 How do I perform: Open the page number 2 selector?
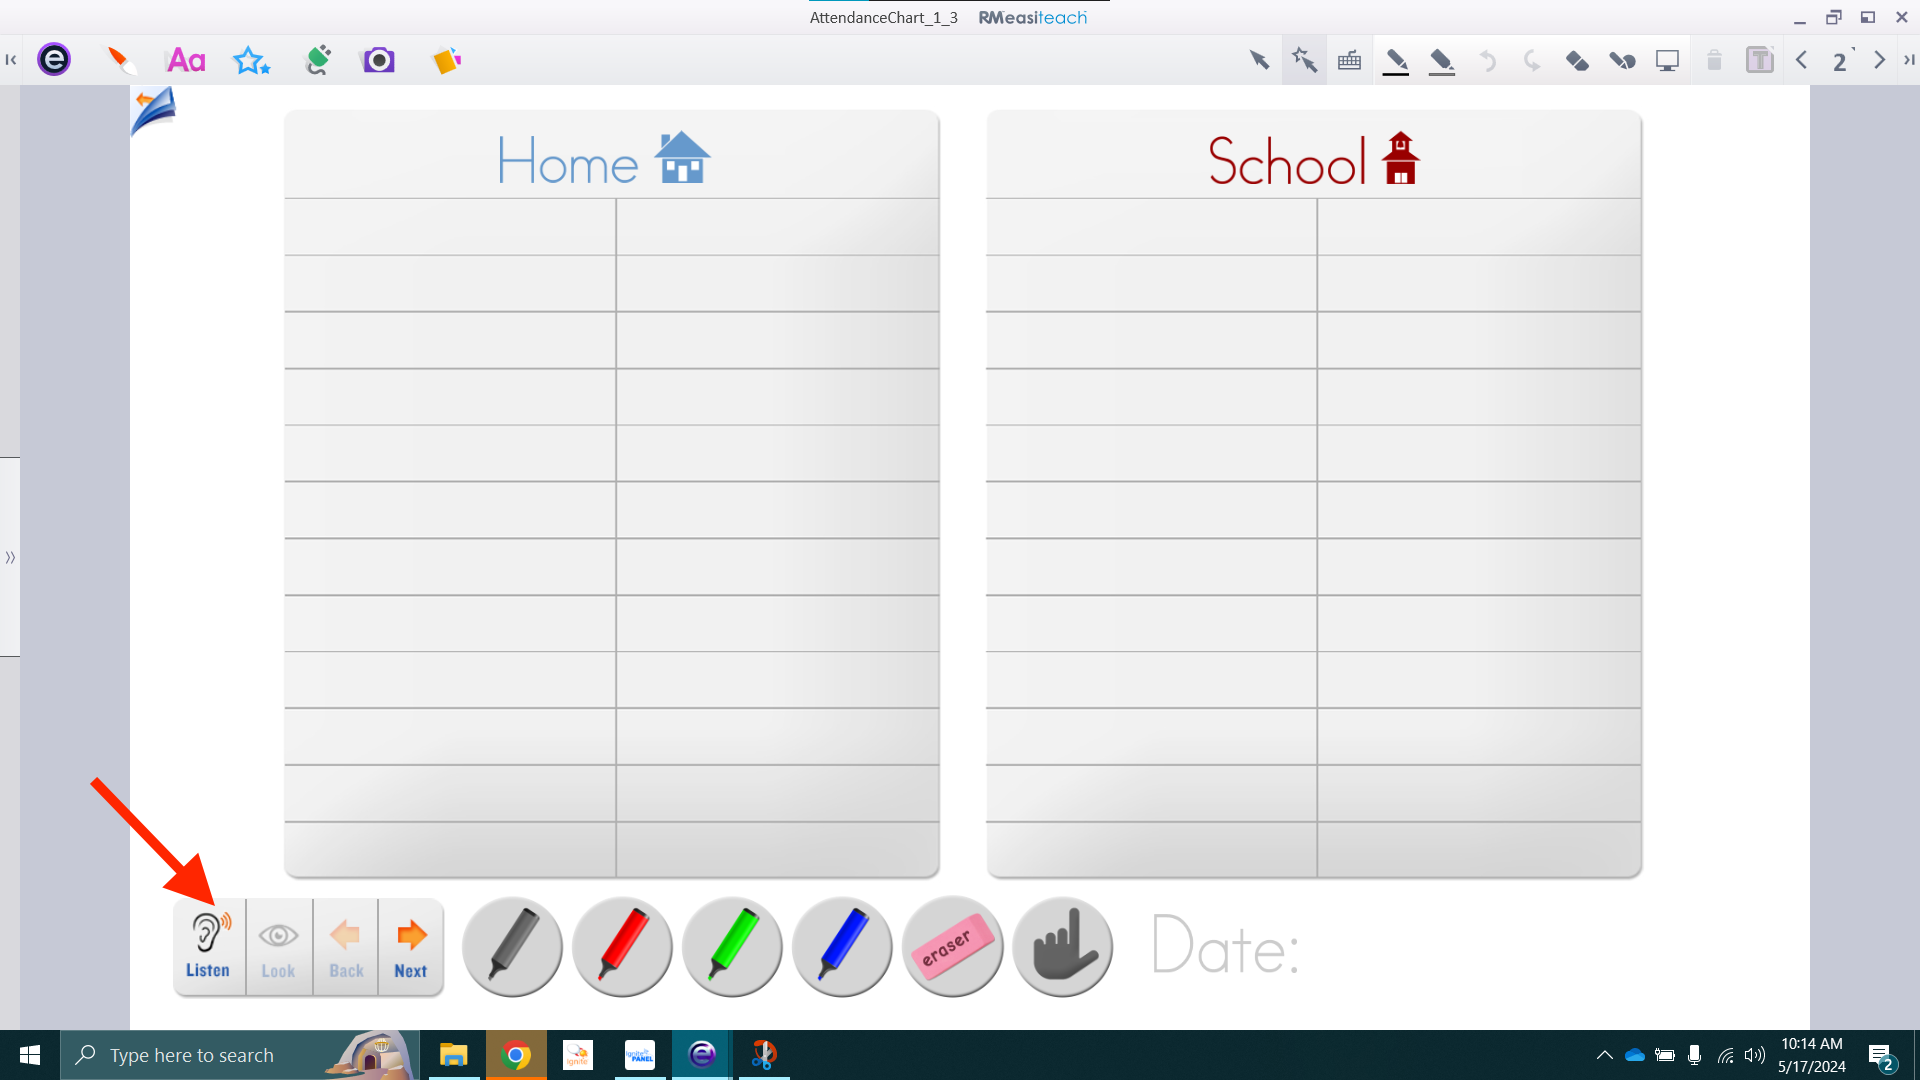1841,61
